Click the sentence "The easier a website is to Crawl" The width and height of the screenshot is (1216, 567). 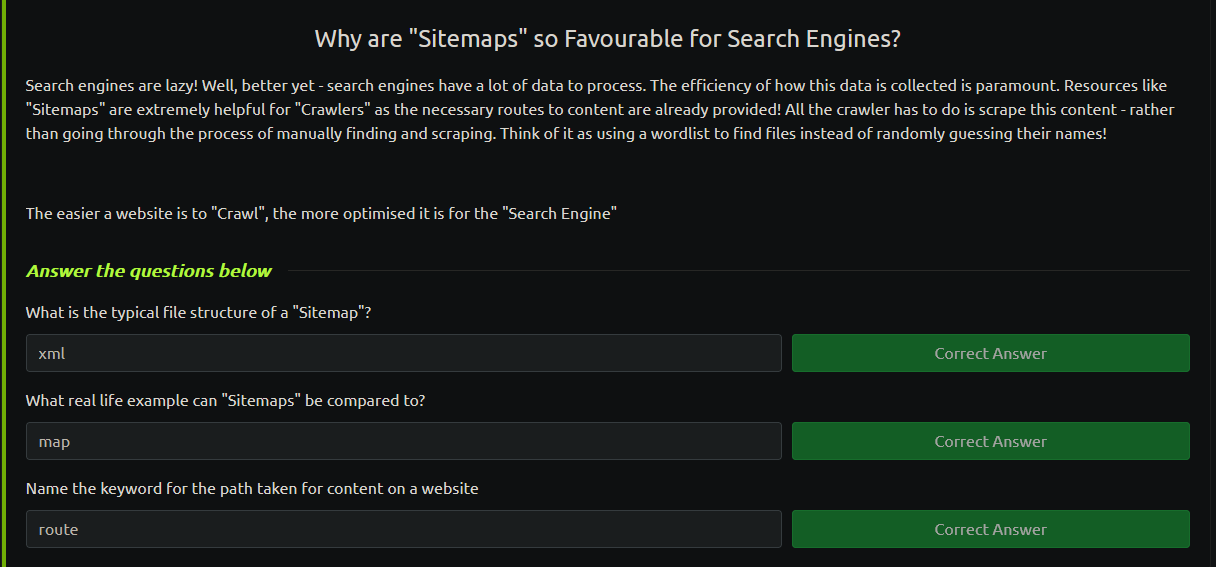coord(321,214)
